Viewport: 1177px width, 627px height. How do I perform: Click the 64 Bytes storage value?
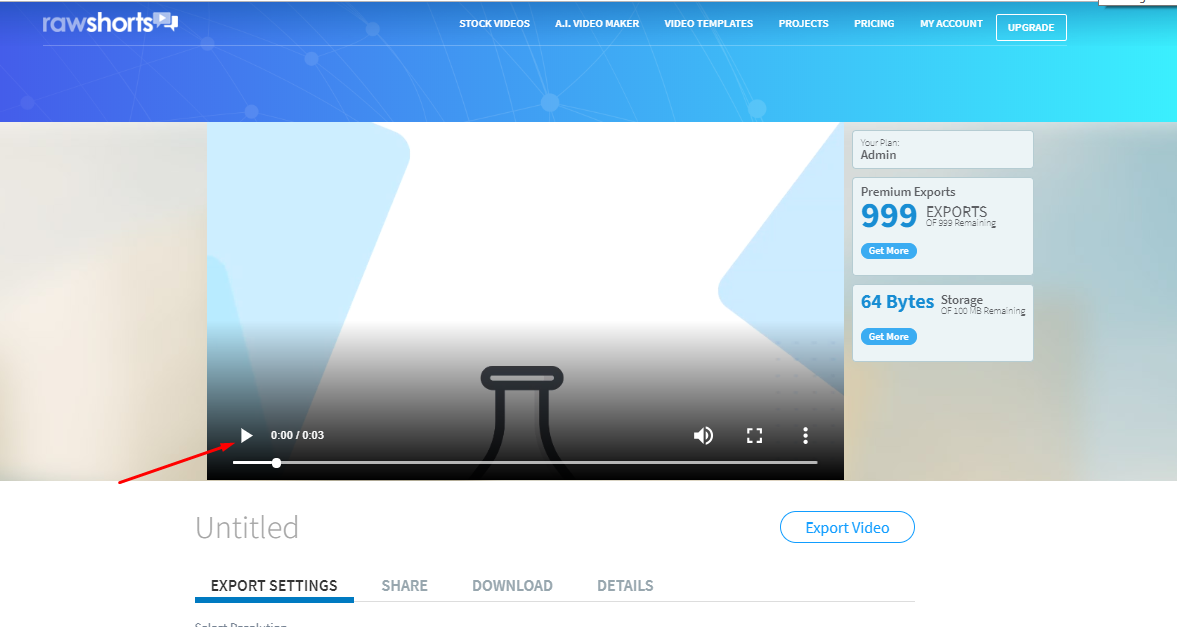(898, 302)
